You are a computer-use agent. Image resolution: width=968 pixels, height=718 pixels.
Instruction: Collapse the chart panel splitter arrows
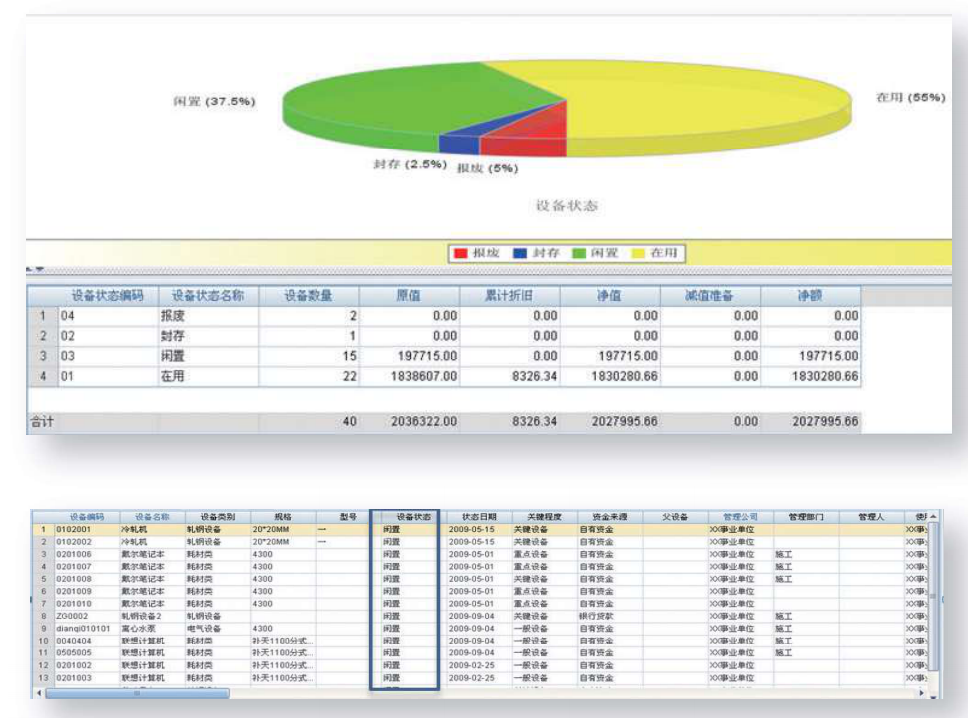35,270
